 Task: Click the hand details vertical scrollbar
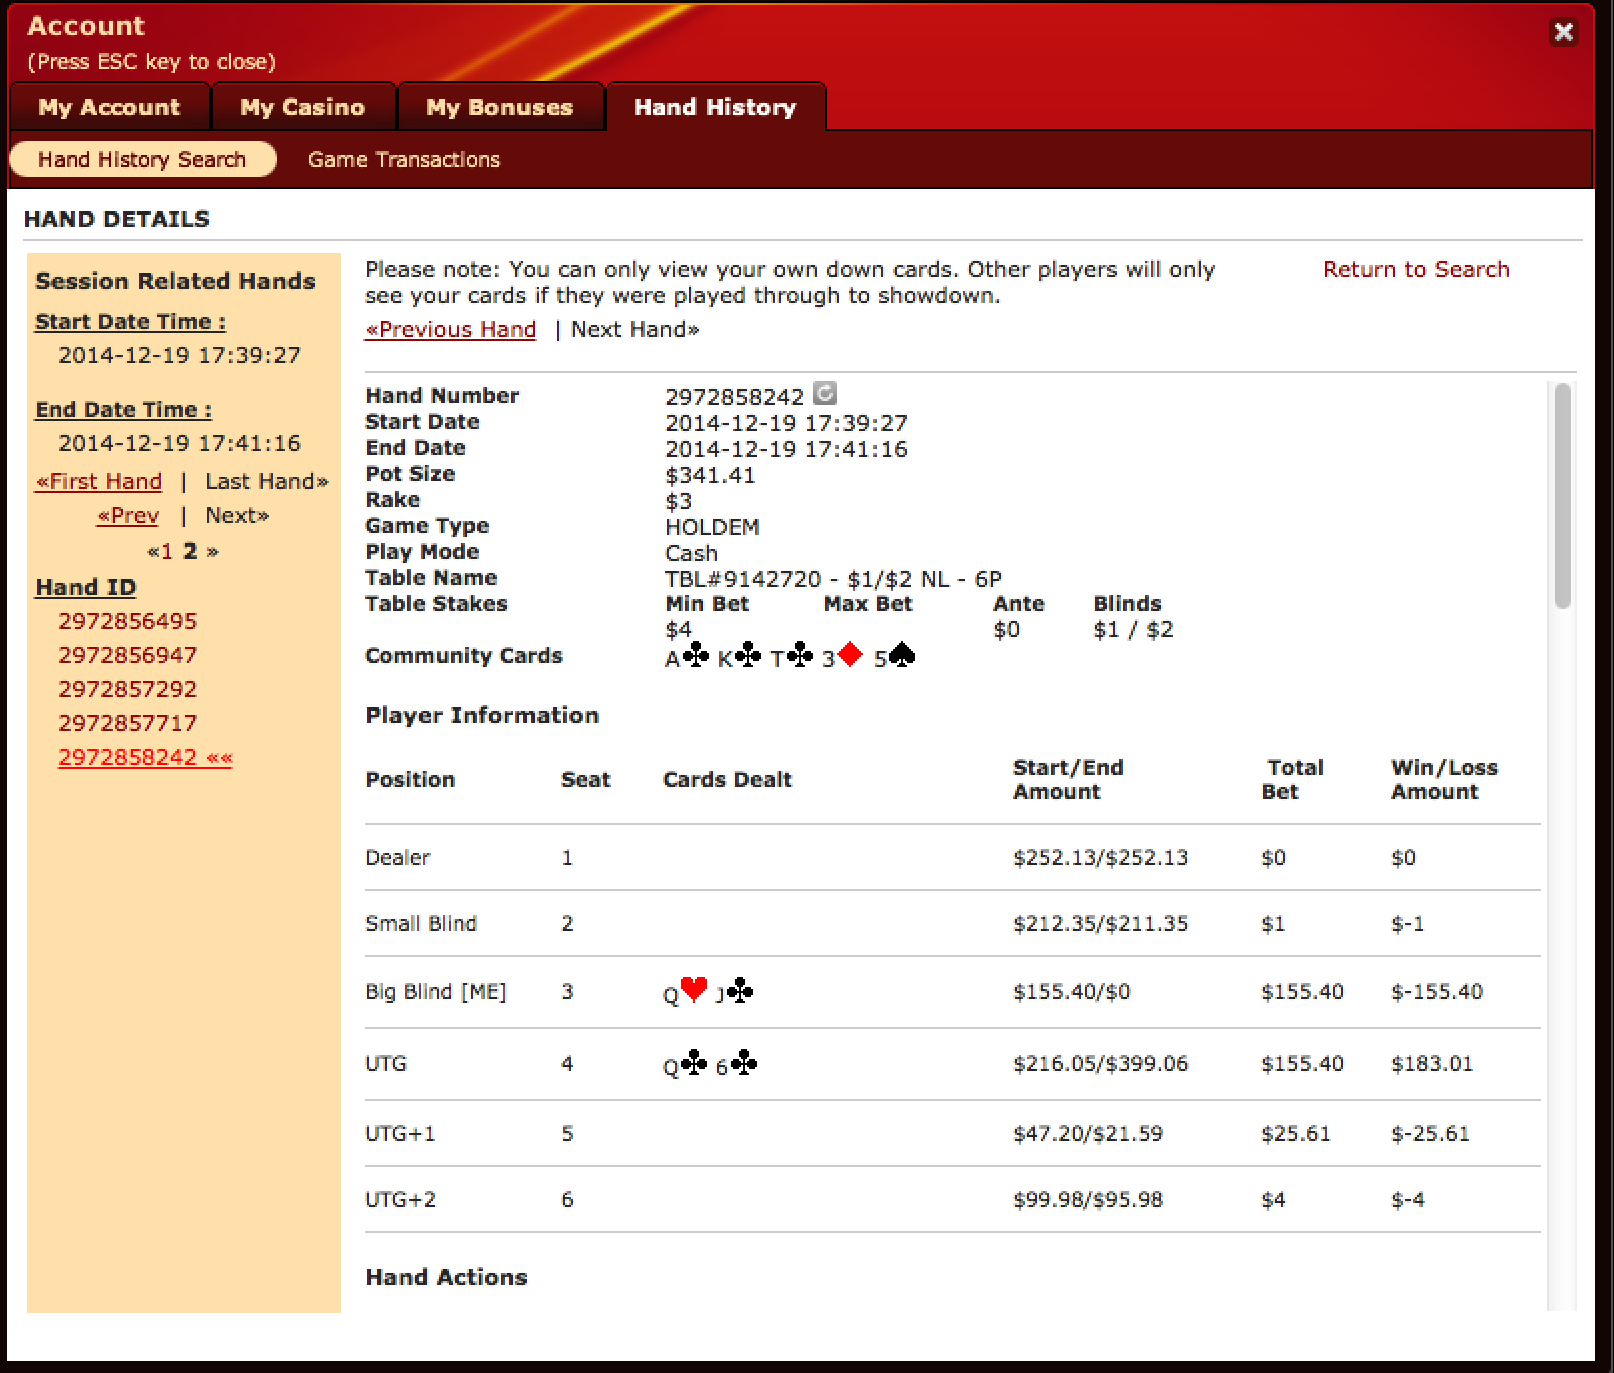click(1562, 496)
